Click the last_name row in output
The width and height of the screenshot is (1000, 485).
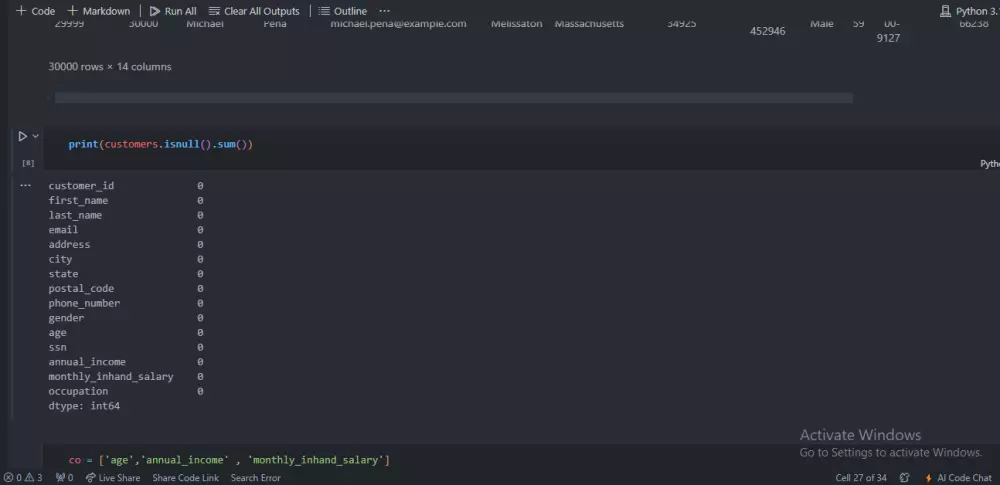pos(126,215)
